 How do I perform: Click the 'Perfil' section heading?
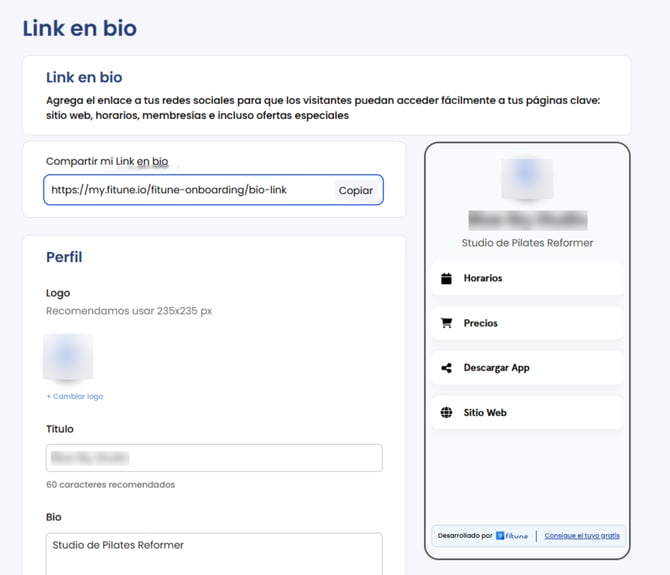tap(64, 257)
